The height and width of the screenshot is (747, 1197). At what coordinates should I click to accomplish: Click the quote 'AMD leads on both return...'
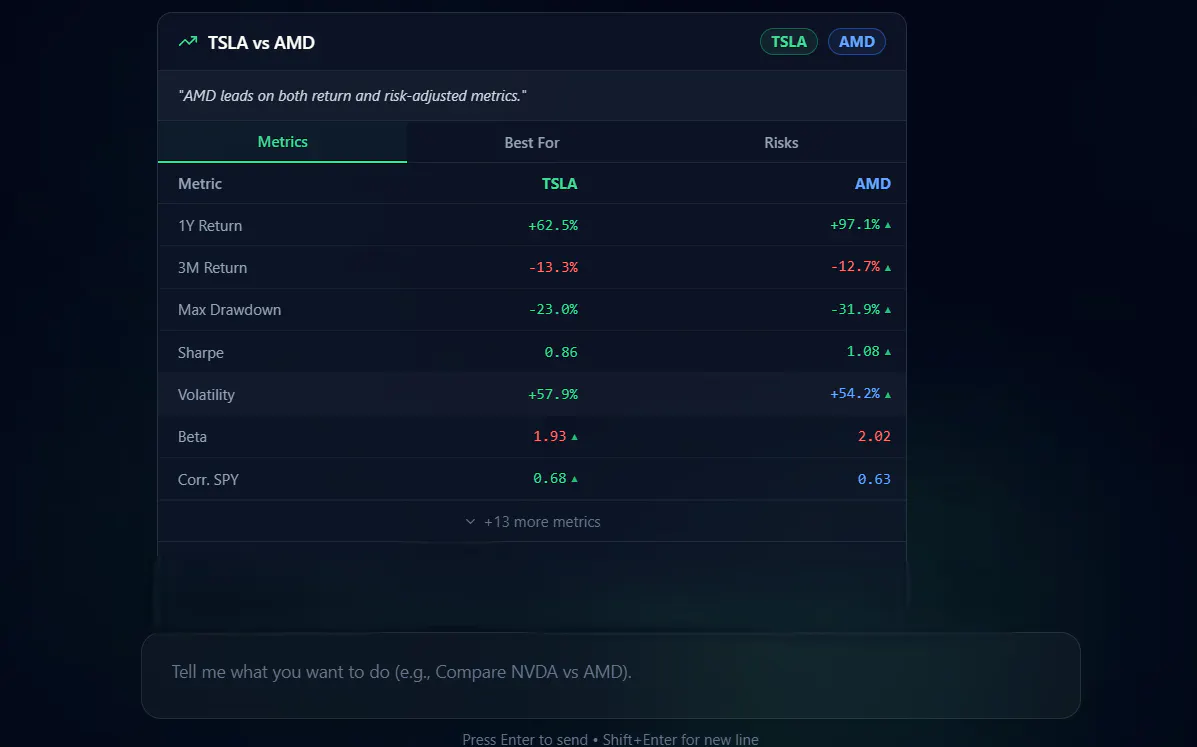coord(352,96)
